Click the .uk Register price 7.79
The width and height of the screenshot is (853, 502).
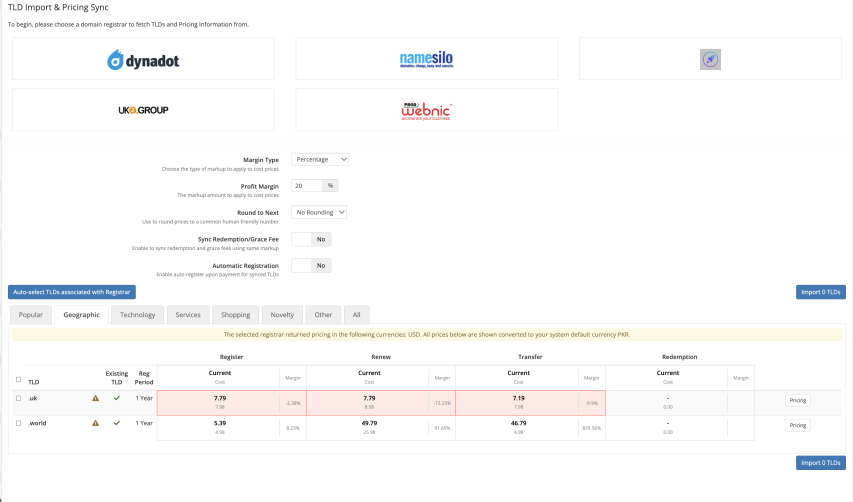pyautogui.click(x=220, y=398)
